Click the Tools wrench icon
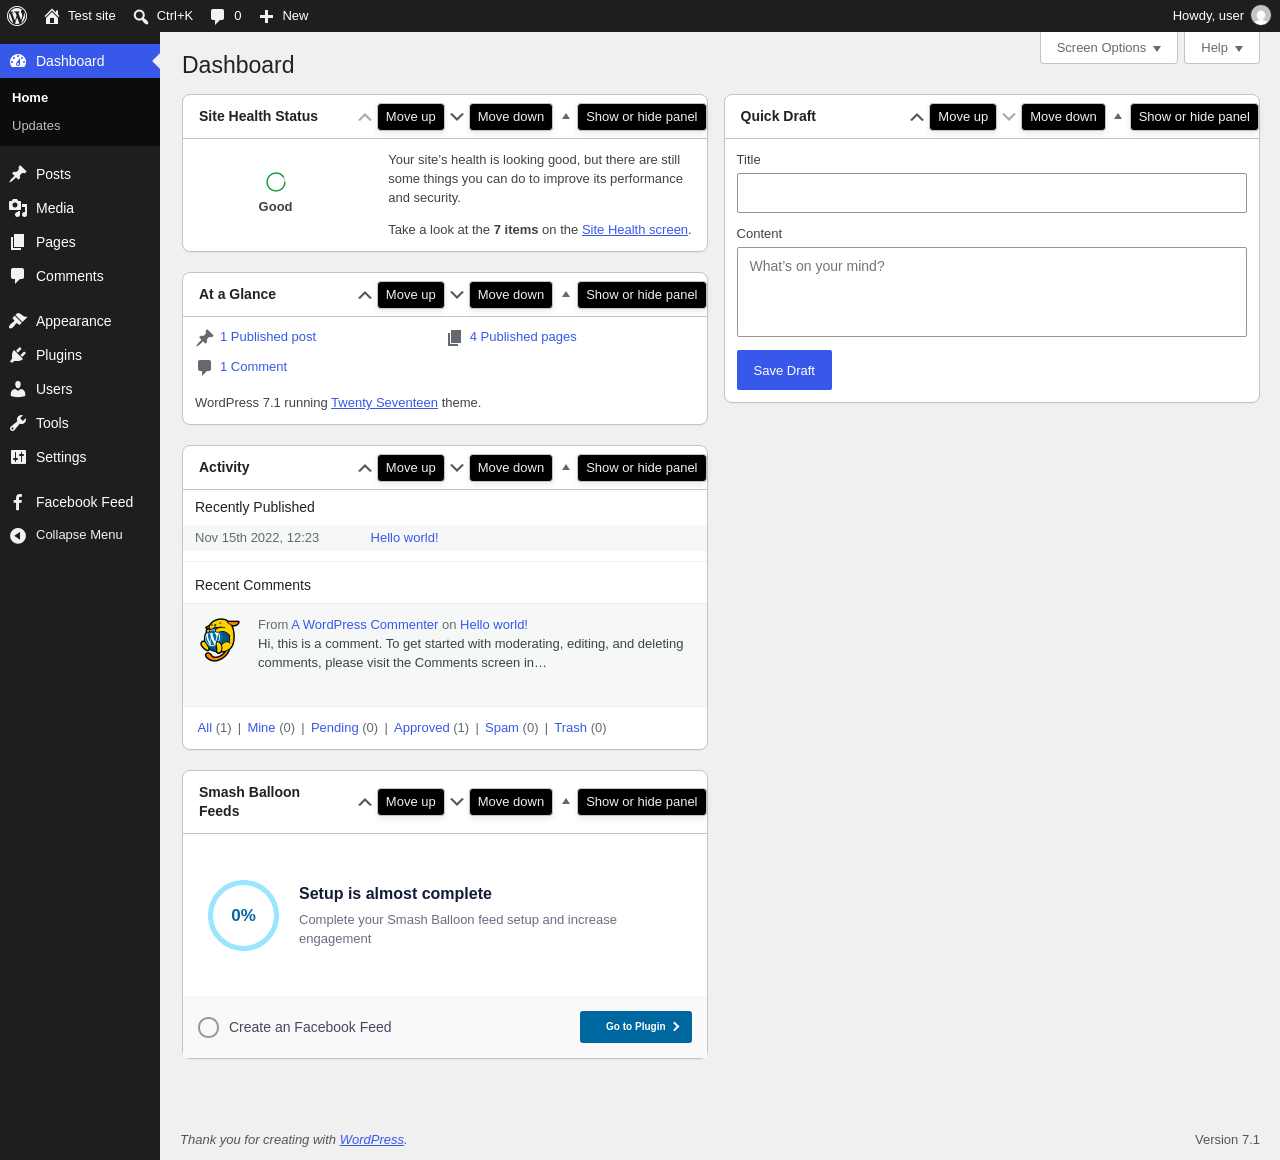The height and width of the screenshot is (1160, 1280). [18, 423]
